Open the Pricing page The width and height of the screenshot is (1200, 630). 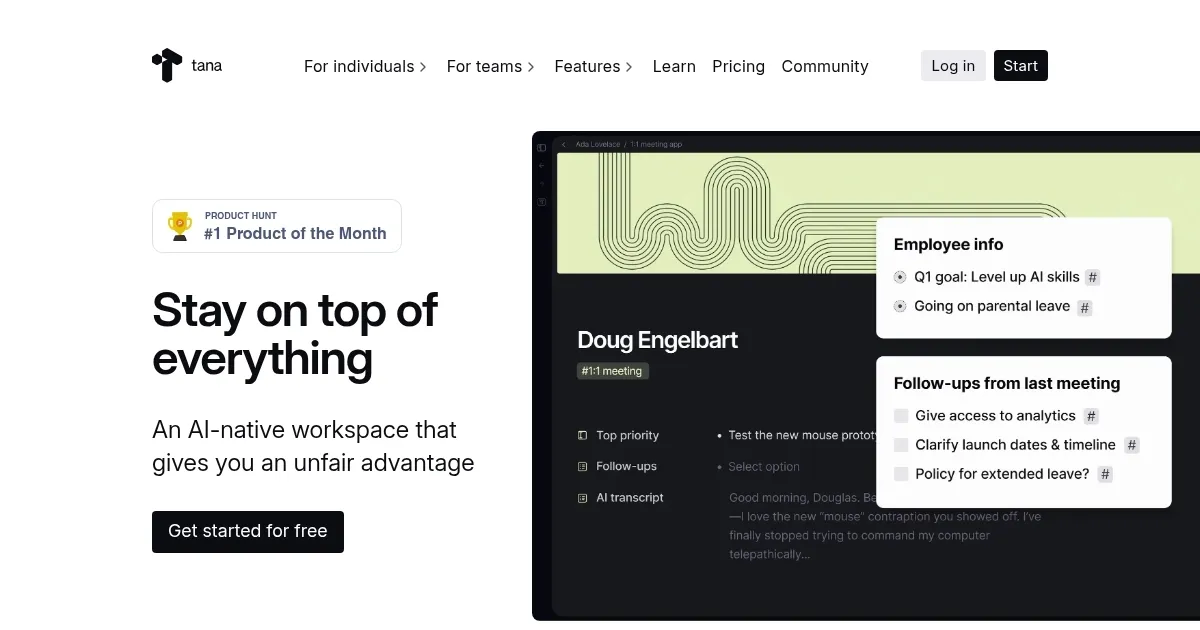738,66
